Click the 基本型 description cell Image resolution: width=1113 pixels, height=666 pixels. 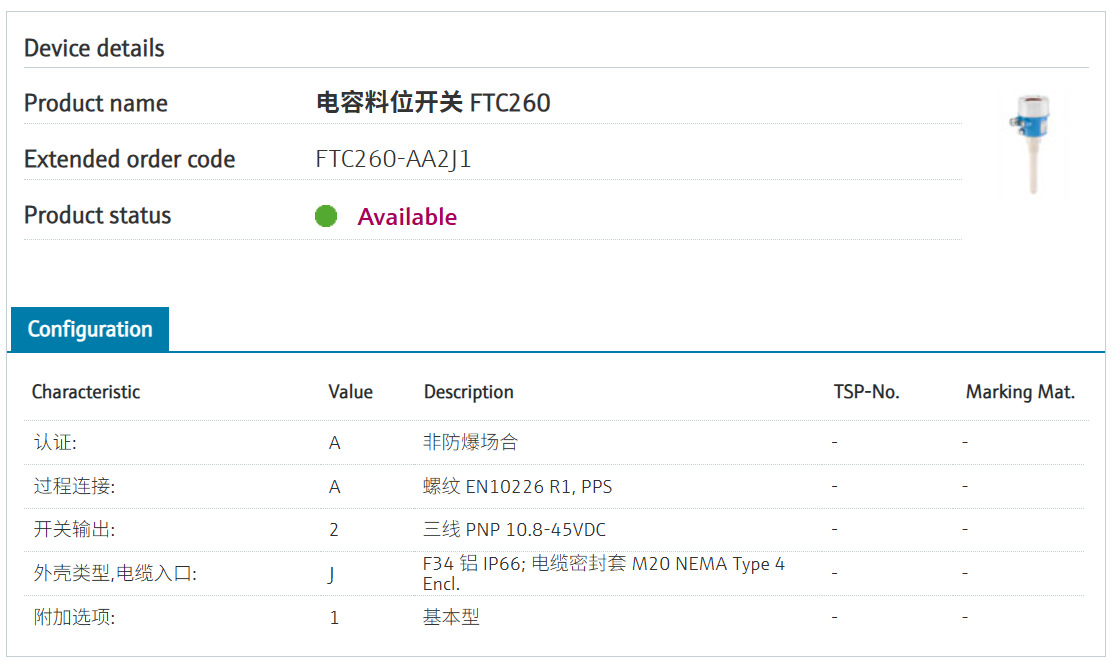pos(451,618)
